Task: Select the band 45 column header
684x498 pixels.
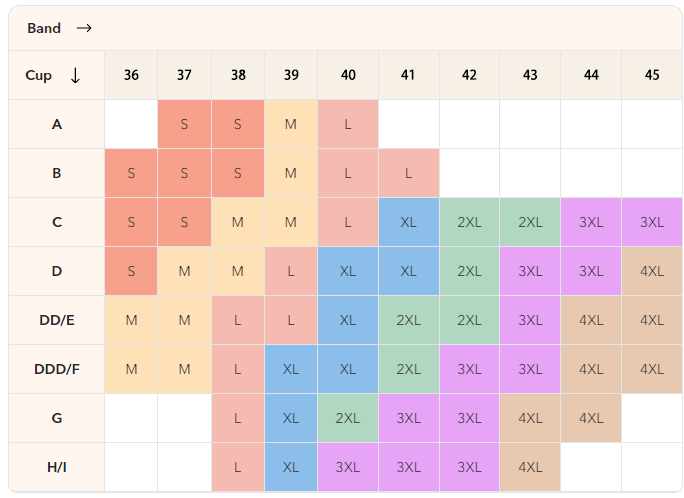Action: coord(652,76)
